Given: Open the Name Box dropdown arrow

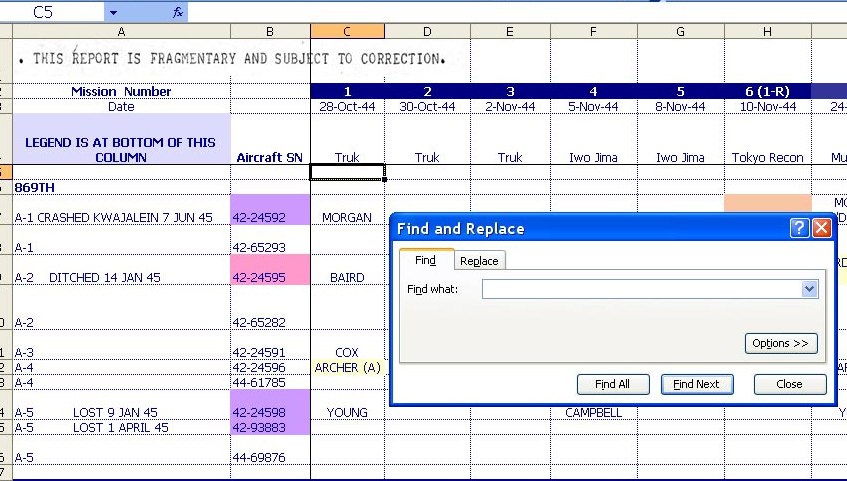Looking at the screenshot, I should pyautogui.click(x=113, y=12).
